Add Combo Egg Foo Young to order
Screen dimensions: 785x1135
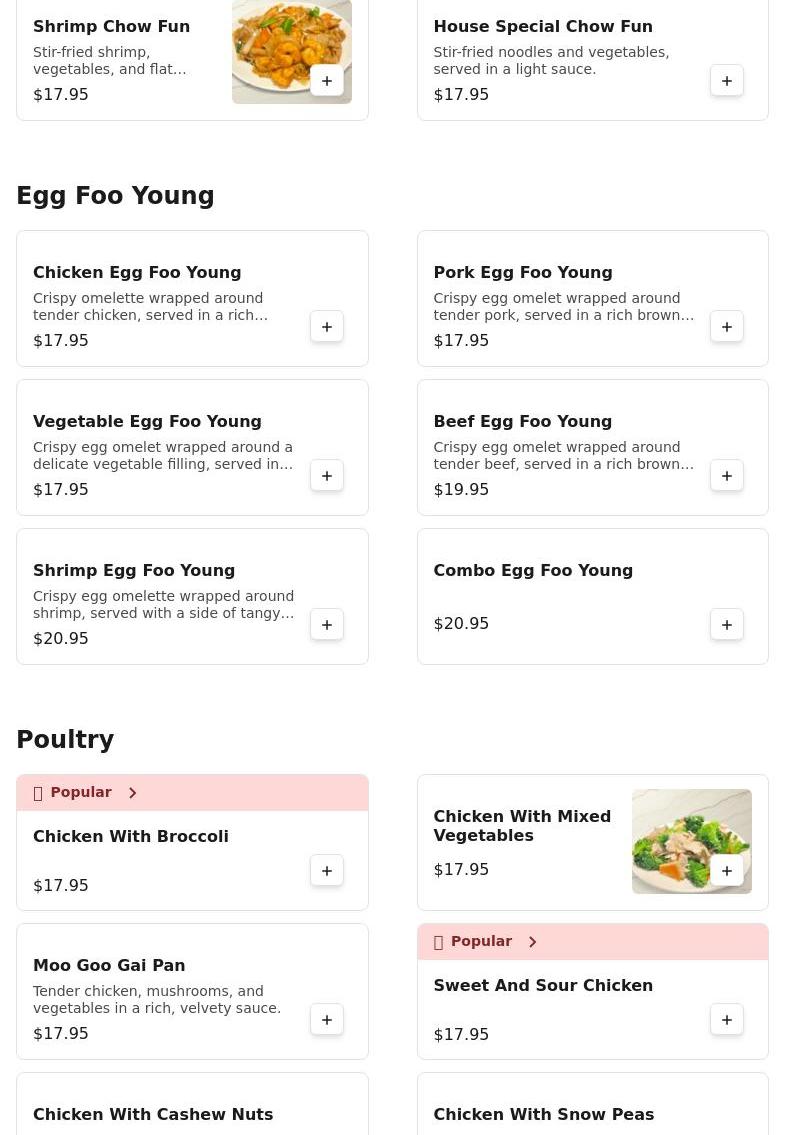coord(727,625)
